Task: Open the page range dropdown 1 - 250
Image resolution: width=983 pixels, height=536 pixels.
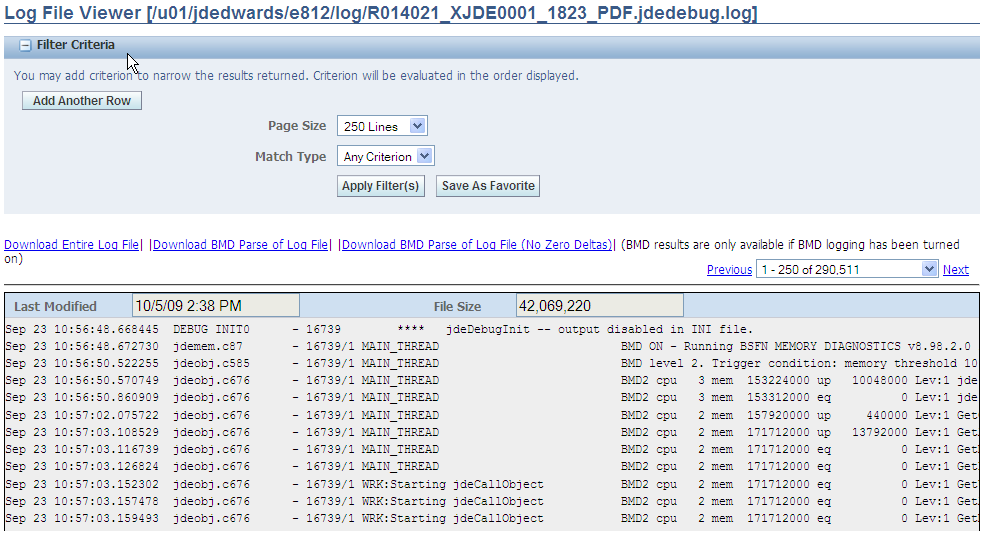Action: click(847, 270)
